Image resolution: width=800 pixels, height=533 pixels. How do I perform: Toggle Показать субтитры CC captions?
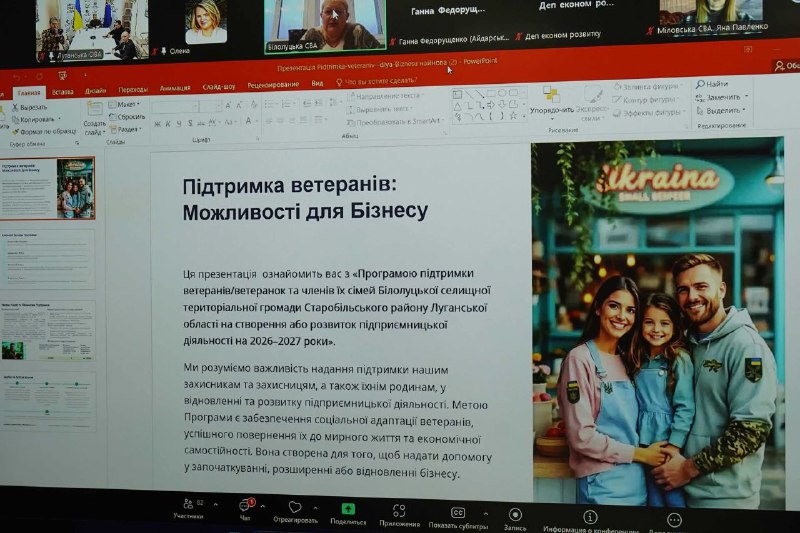tap(458, 514)
